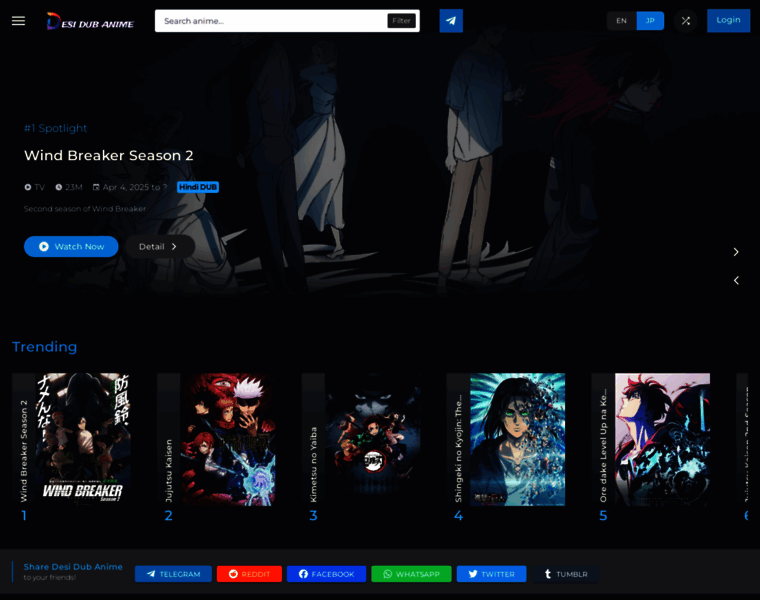
Task: Go to previous spotlight slide arrow
Action: [x=736, y=280]
